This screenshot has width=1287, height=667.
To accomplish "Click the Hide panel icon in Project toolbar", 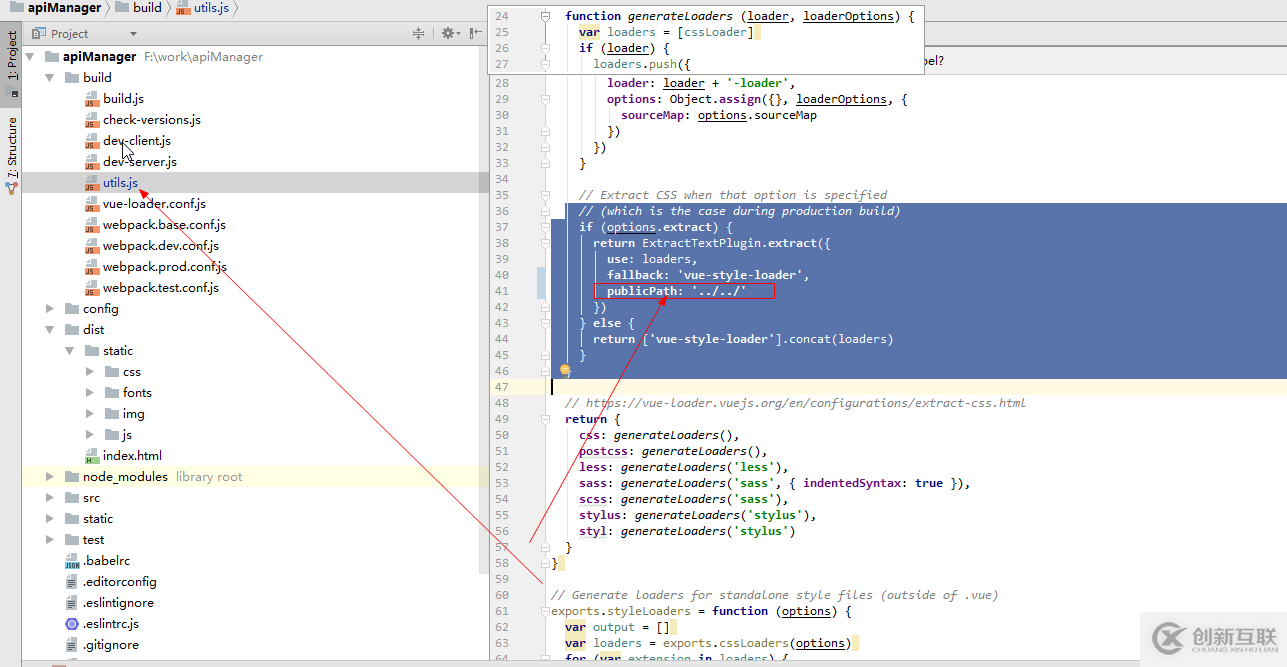I will point(474,33).
